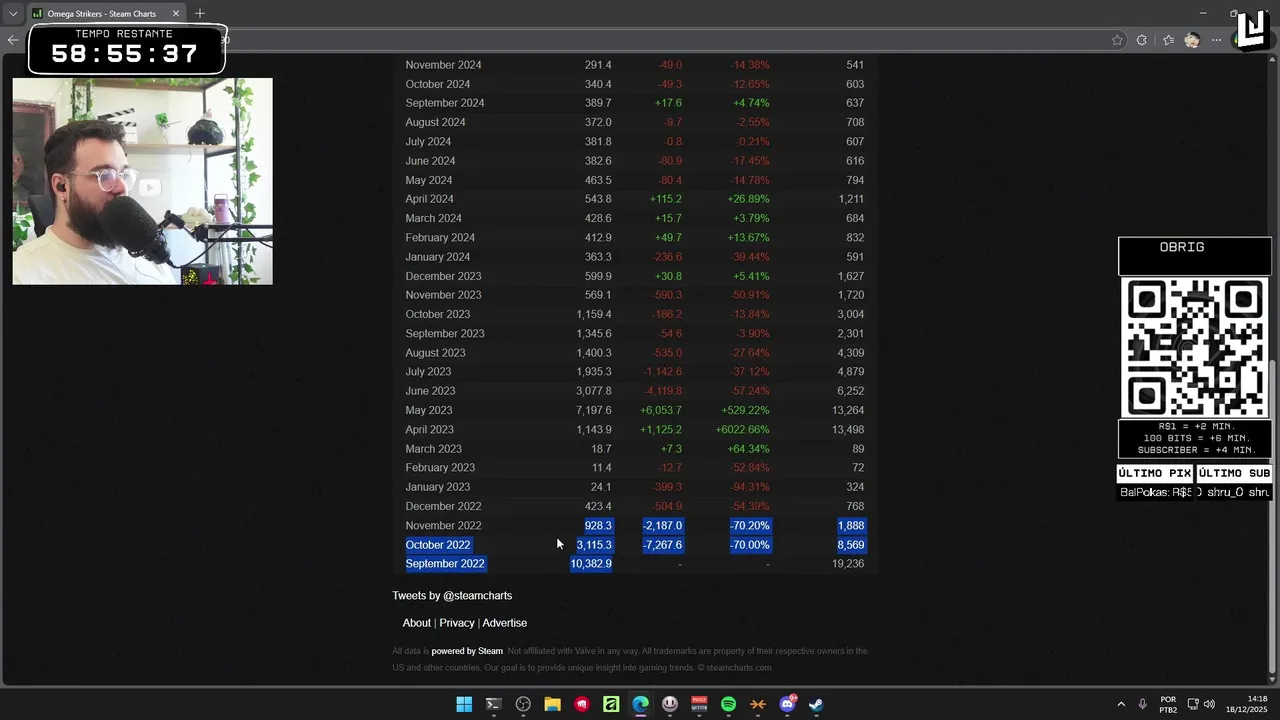Viewport: 1280px width, 720px height.
Task: Click the November 2024 row label
Action: point(443,65)
